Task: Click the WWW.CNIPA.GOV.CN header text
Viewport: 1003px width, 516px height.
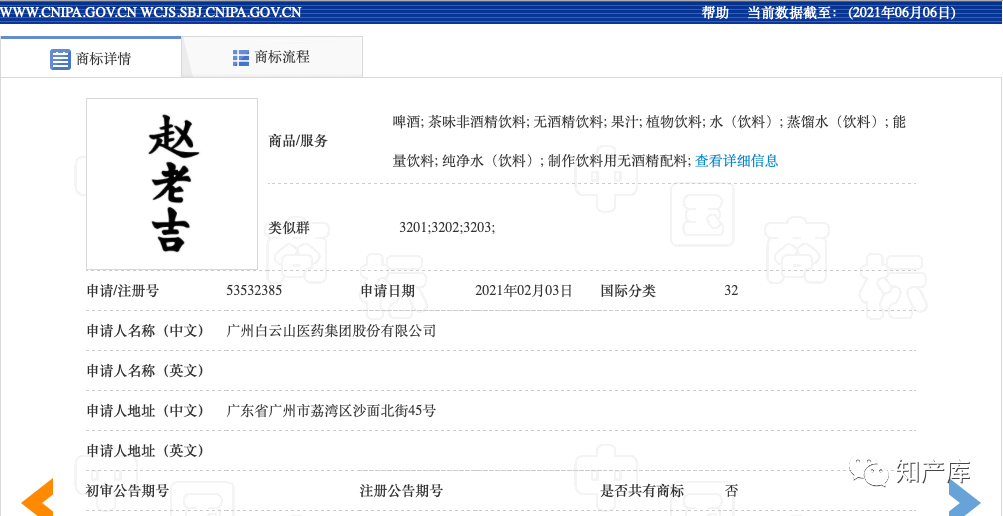Action: [68, 13]
